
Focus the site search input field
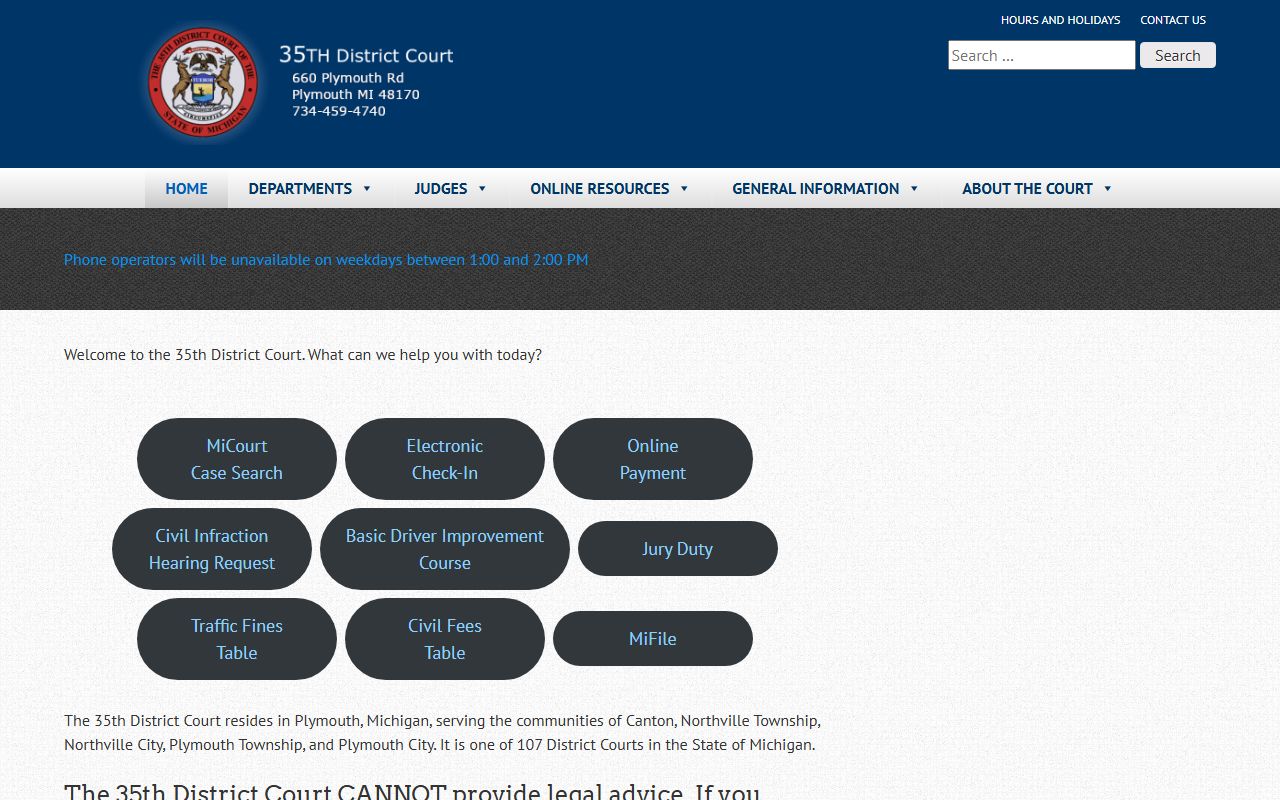[1041, 55]
